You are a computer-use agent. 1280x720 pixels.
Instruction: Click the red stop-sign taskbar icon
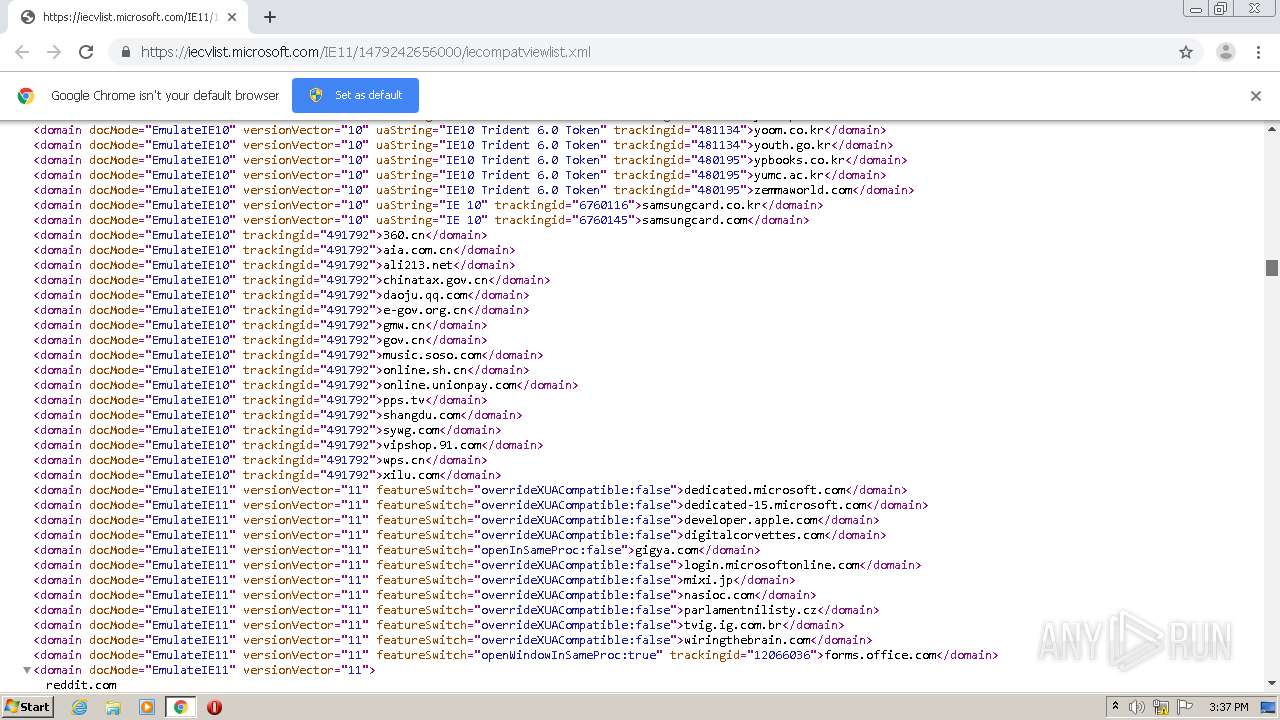tap(214, 707)
